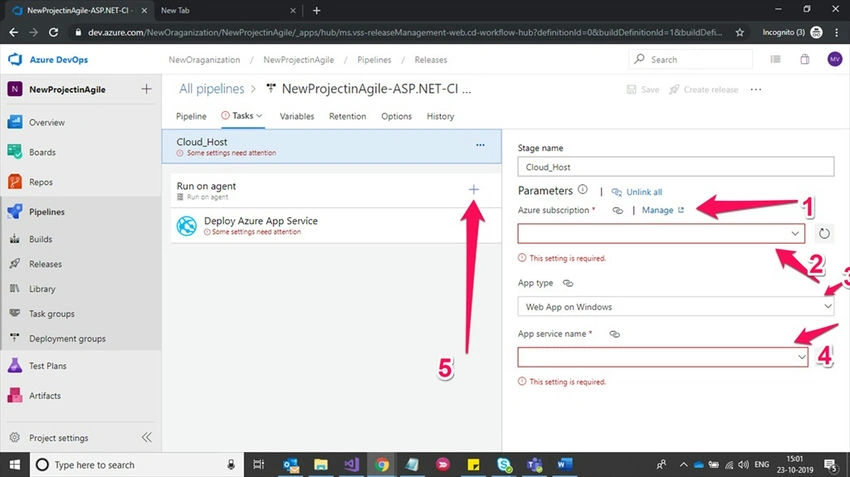Open the App type dropdown

(x=675, y=306)
